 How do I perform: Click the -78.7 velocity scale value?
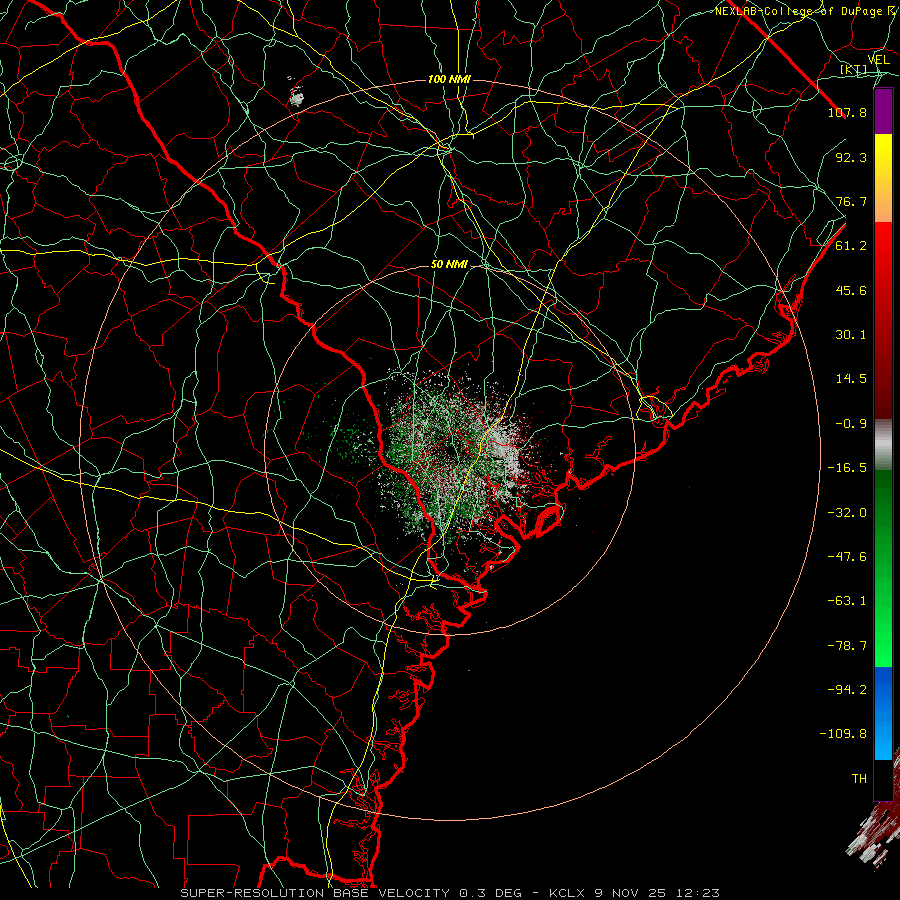coord(847,646)
